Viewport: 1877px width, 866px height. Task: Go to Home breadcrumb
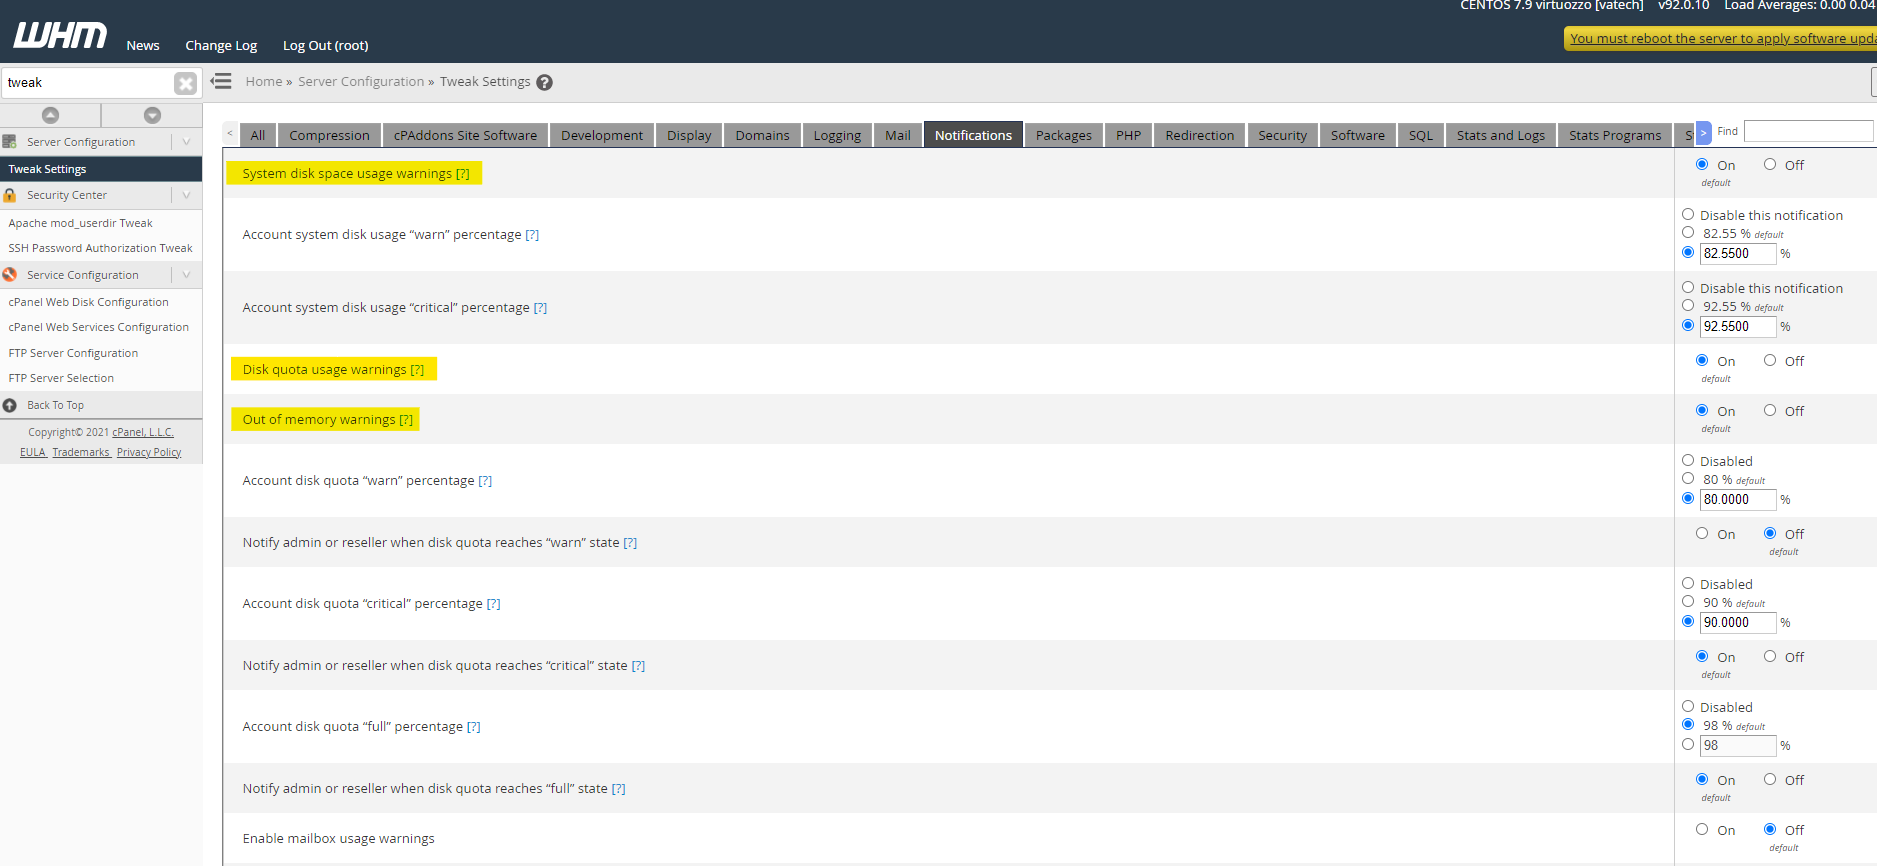[x=264, y=82]
